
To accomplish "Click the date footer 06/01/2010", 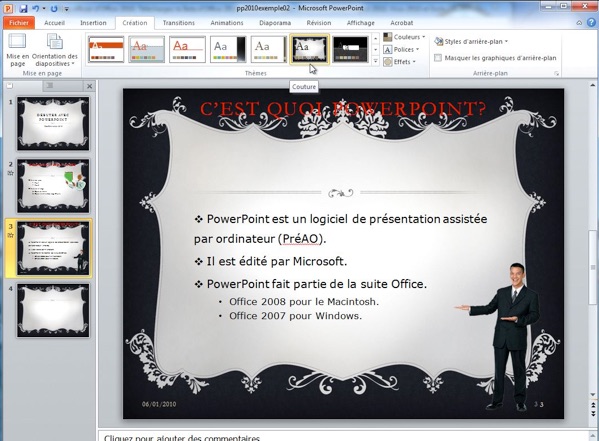I will (x=159, y=404).
